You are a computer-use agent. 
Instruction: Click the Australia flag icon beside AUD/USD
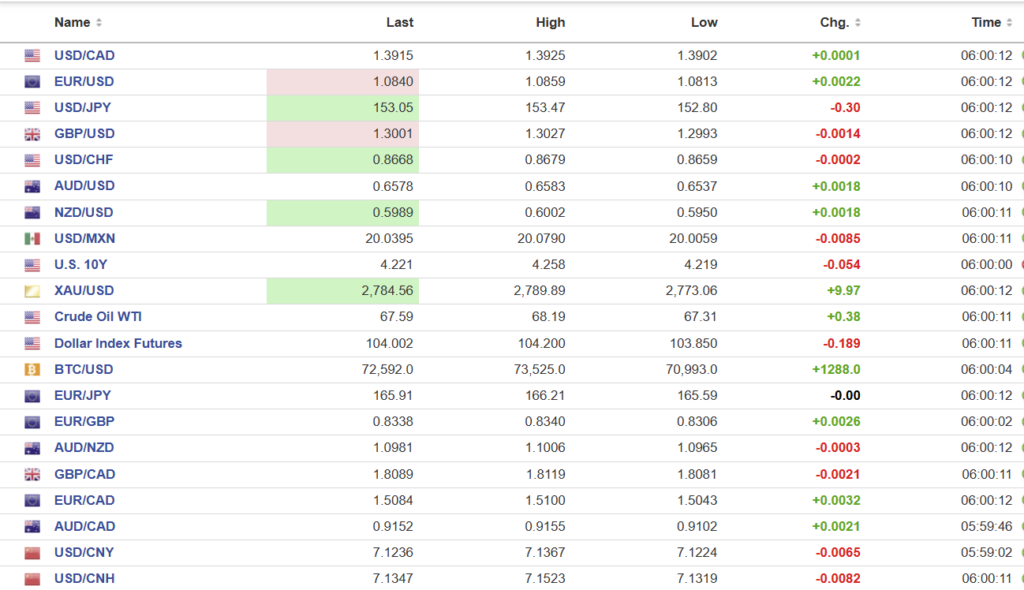[32, 187]
